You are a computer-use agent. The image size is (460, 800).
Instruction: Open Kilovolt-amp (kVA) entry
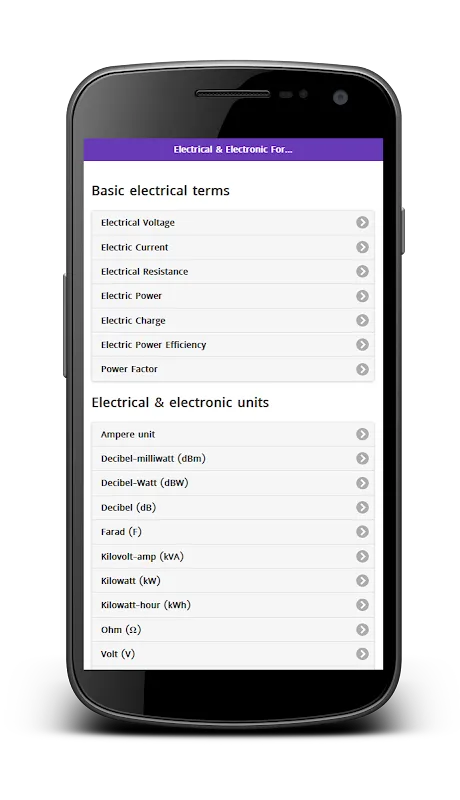[x=233, y=556]
